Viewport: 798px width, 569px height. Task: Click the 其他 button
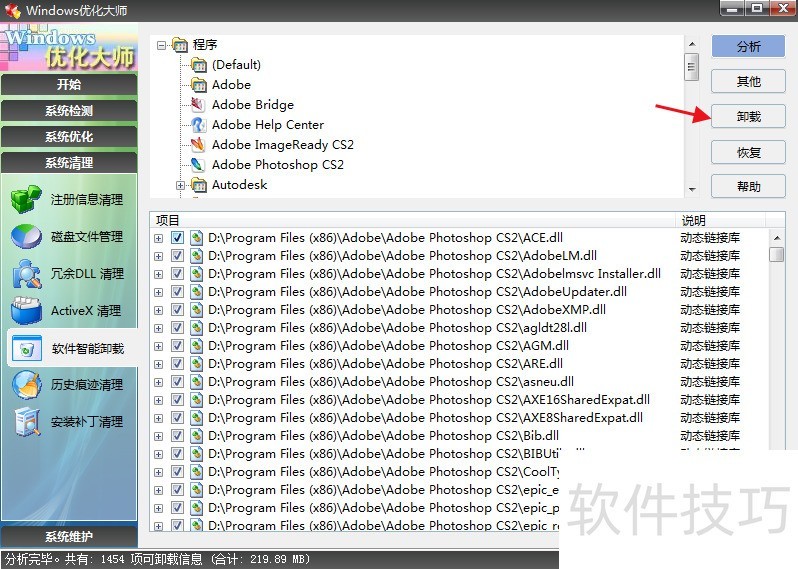(x=748, y=81)
